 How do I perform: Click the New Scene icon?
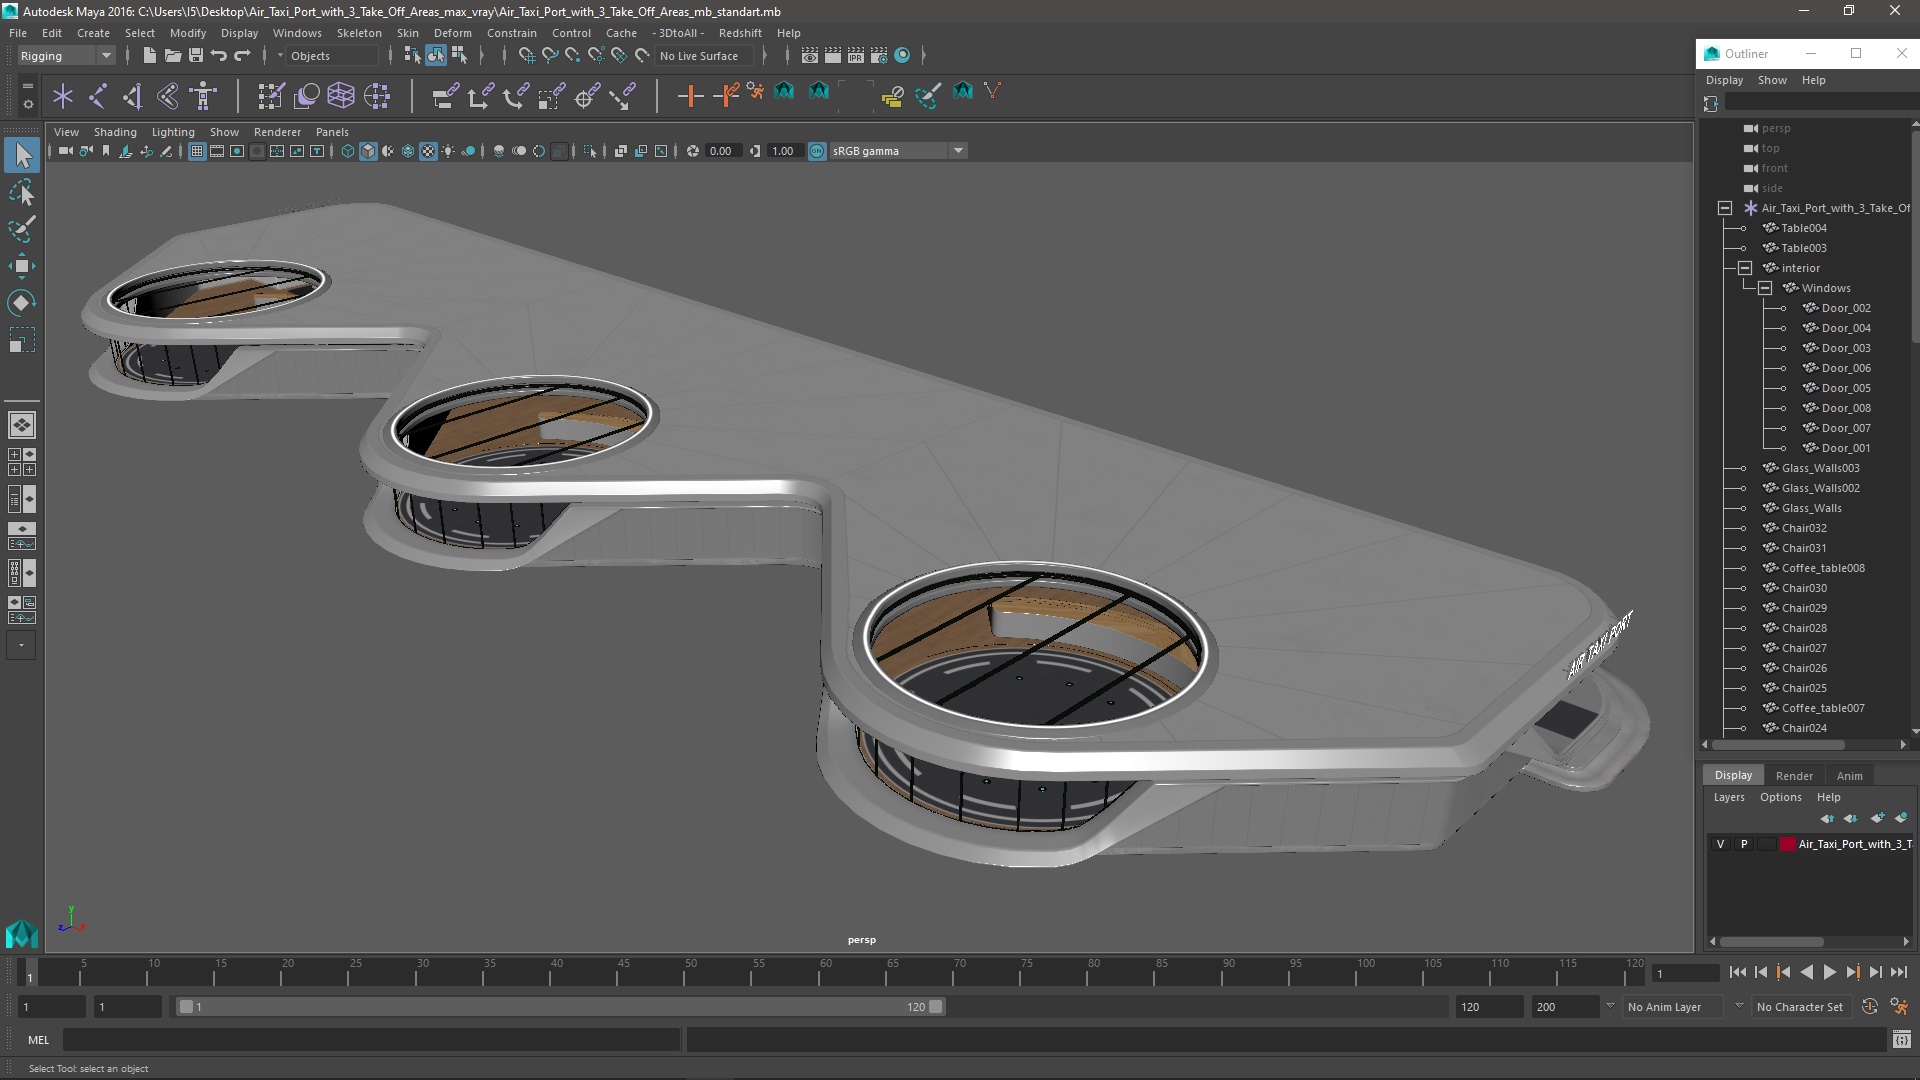coord(149,56)
